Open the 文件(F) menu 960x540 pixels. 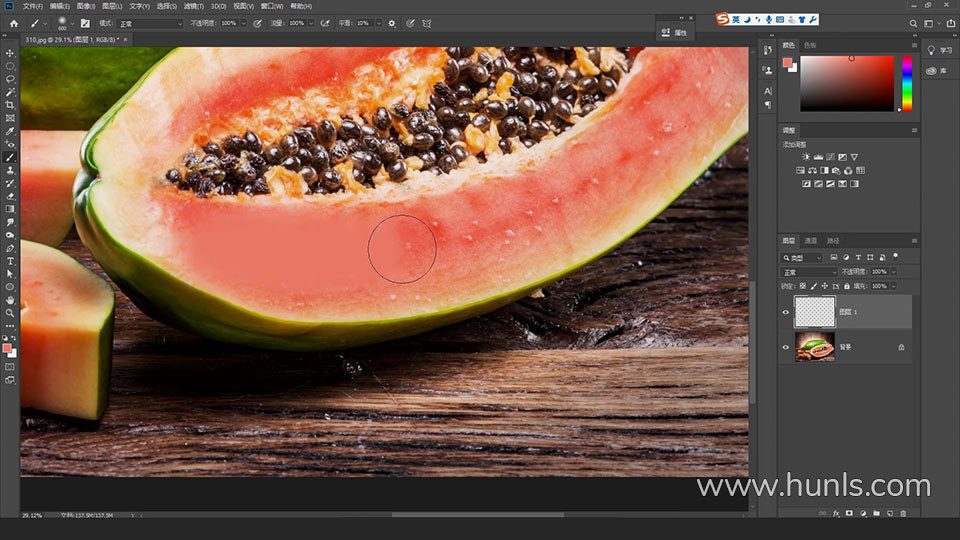pyautogui.click(x=32, y=6)
